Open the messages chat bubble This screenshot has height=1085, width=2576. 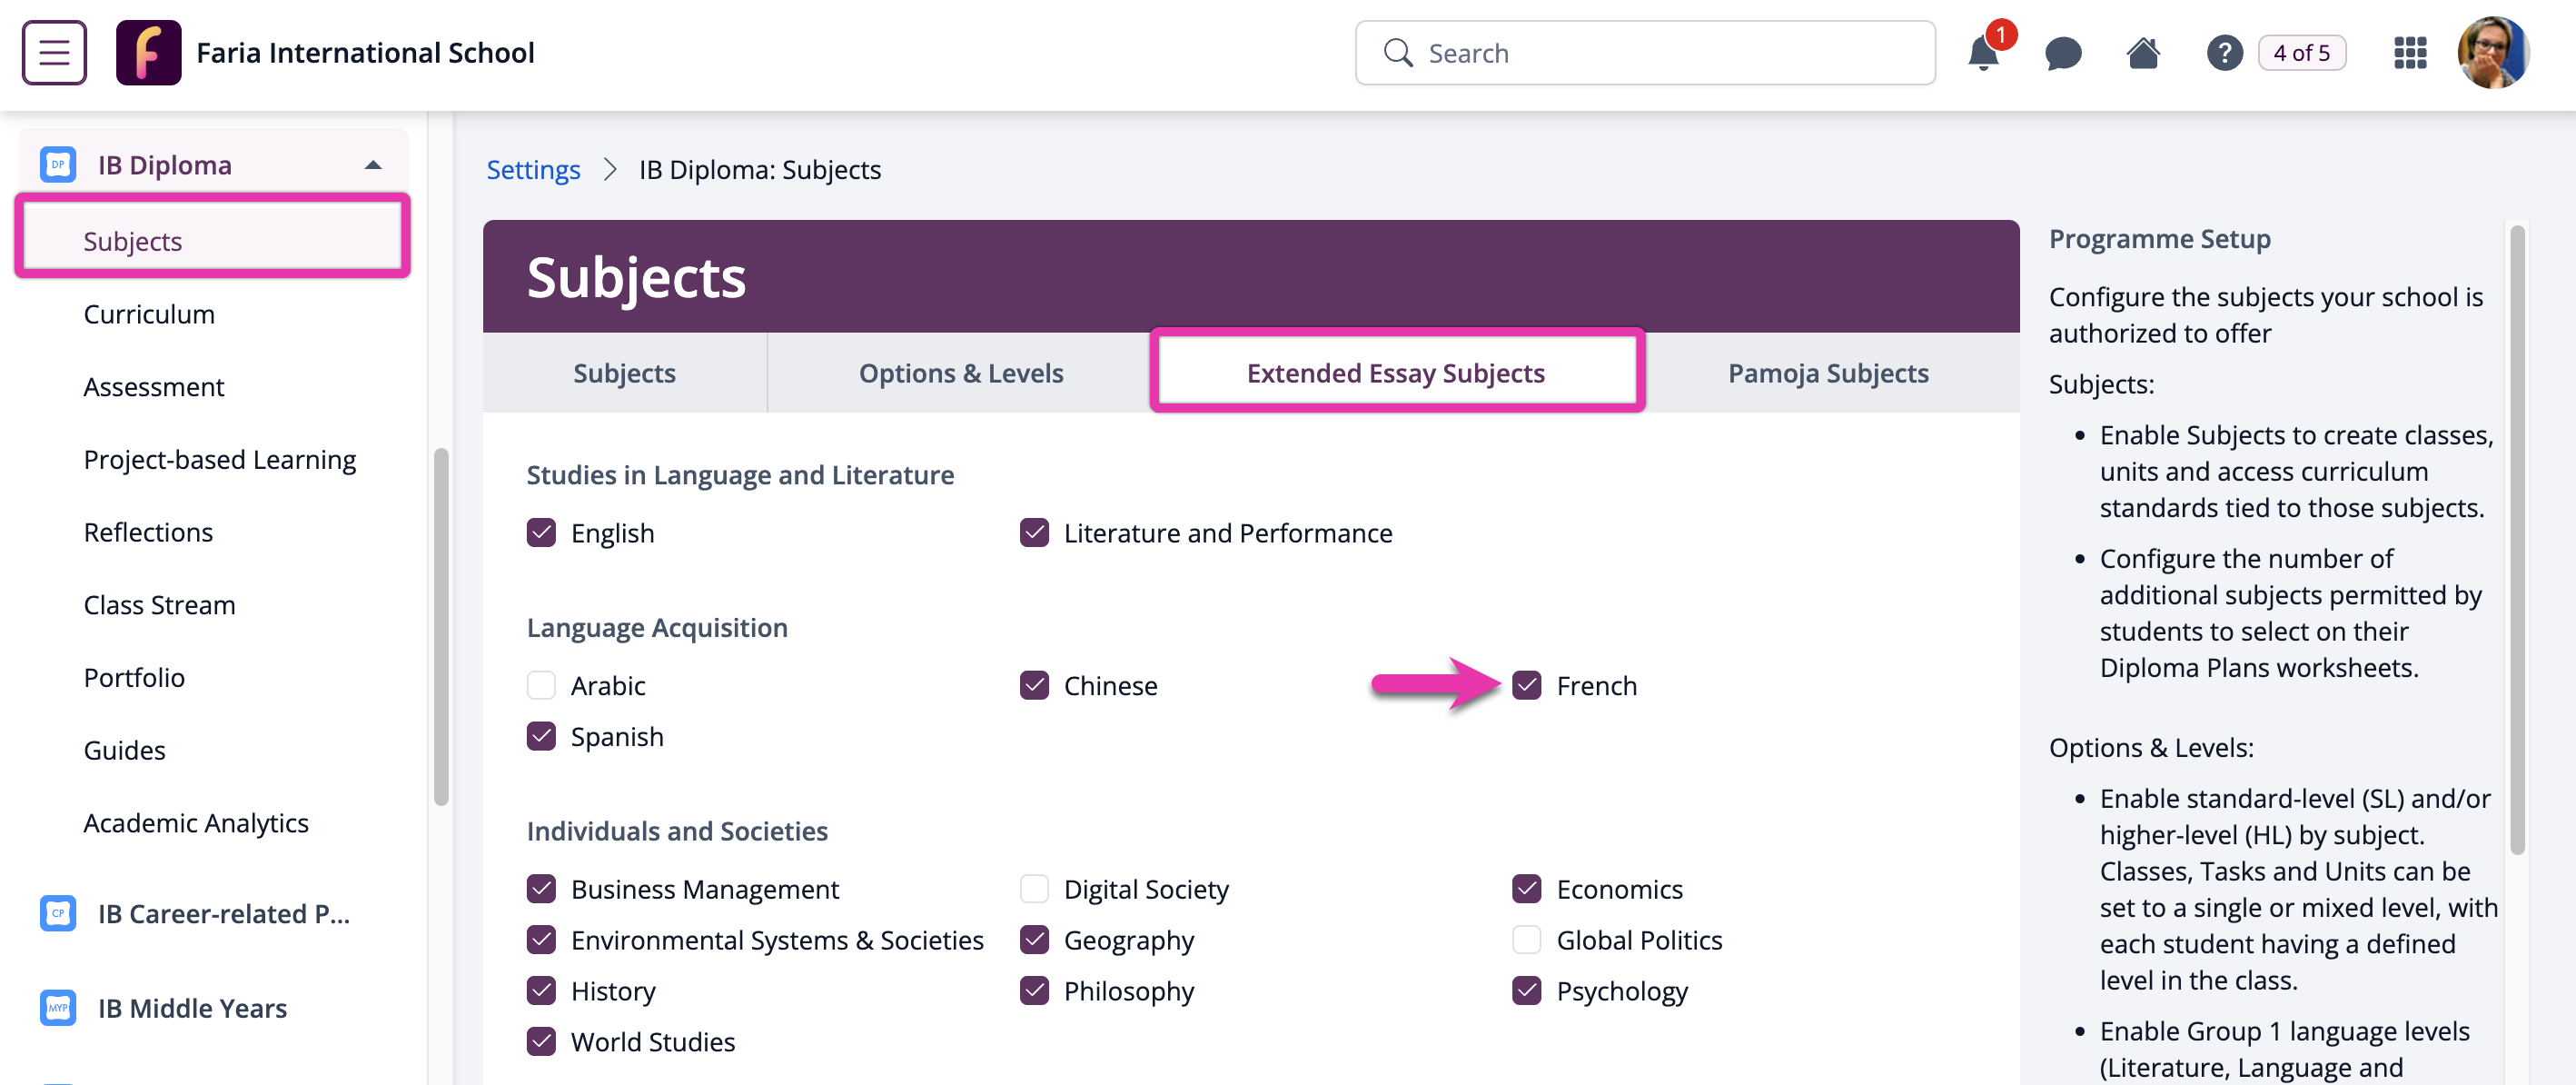(2063, 53)
